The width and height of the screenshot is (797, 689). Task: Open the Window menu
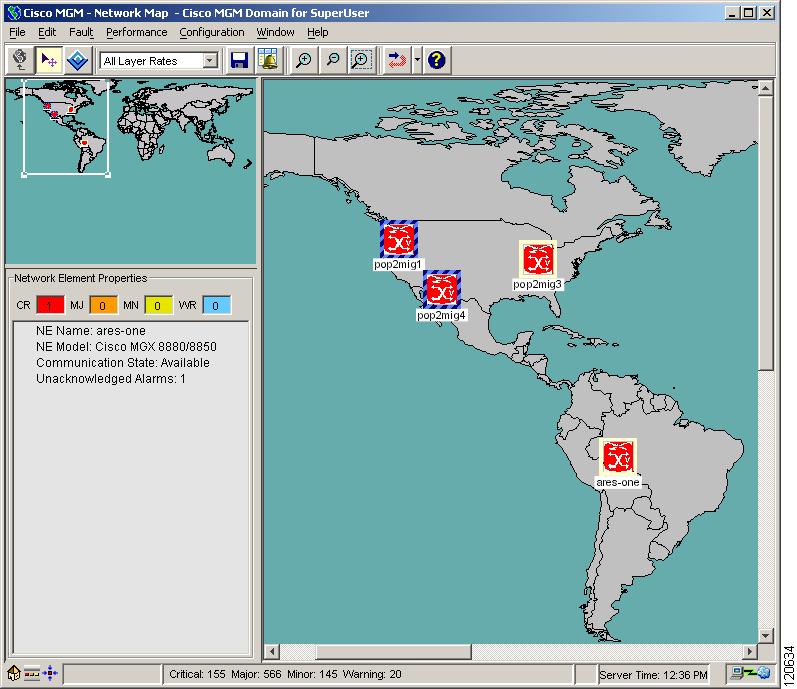[275, 32]
